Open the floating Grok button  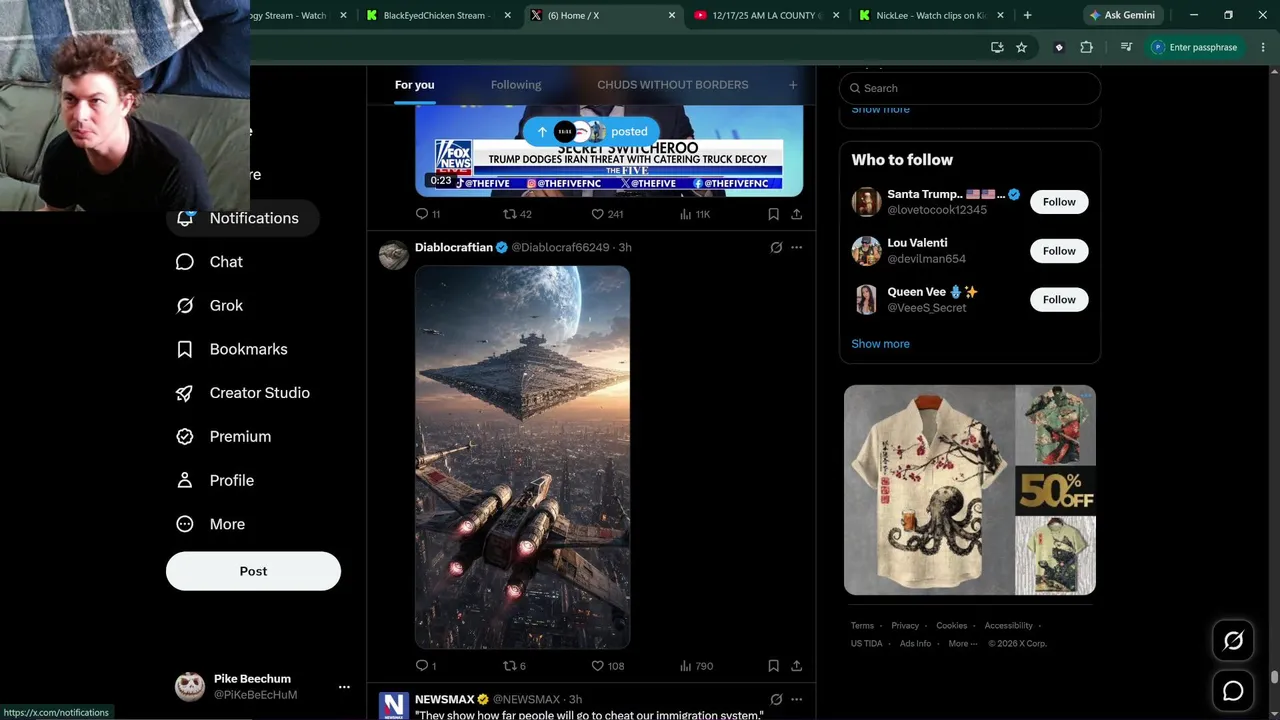coord(1233,641)
